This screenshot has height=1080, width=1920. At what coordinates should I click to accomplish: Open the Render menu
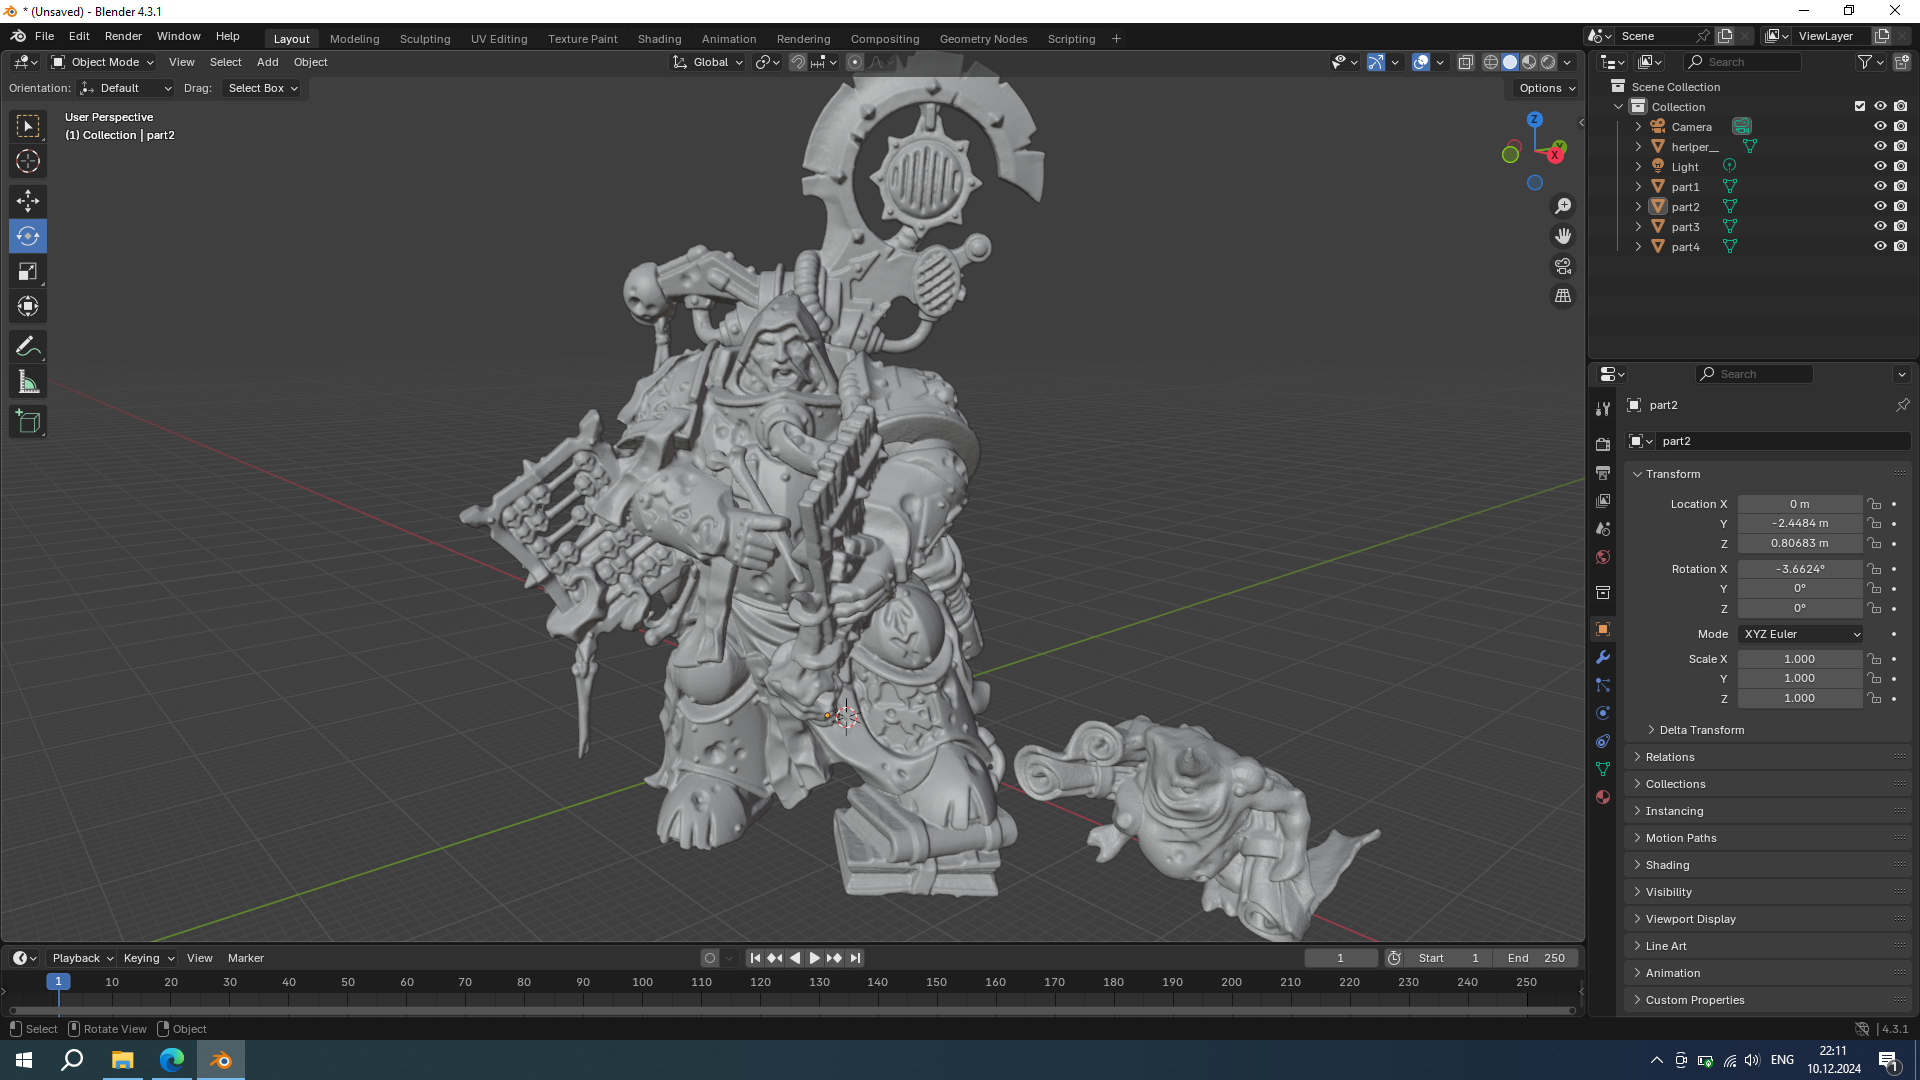(123, 36)
